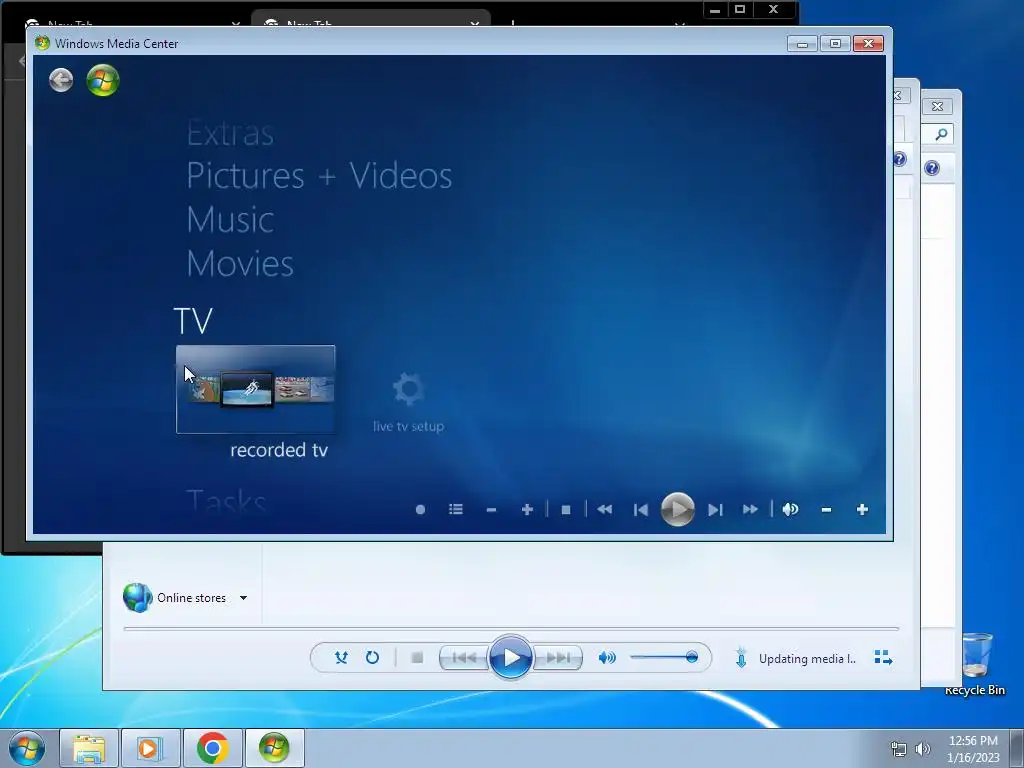Click the Stop button in Media Center

[566, 509]
